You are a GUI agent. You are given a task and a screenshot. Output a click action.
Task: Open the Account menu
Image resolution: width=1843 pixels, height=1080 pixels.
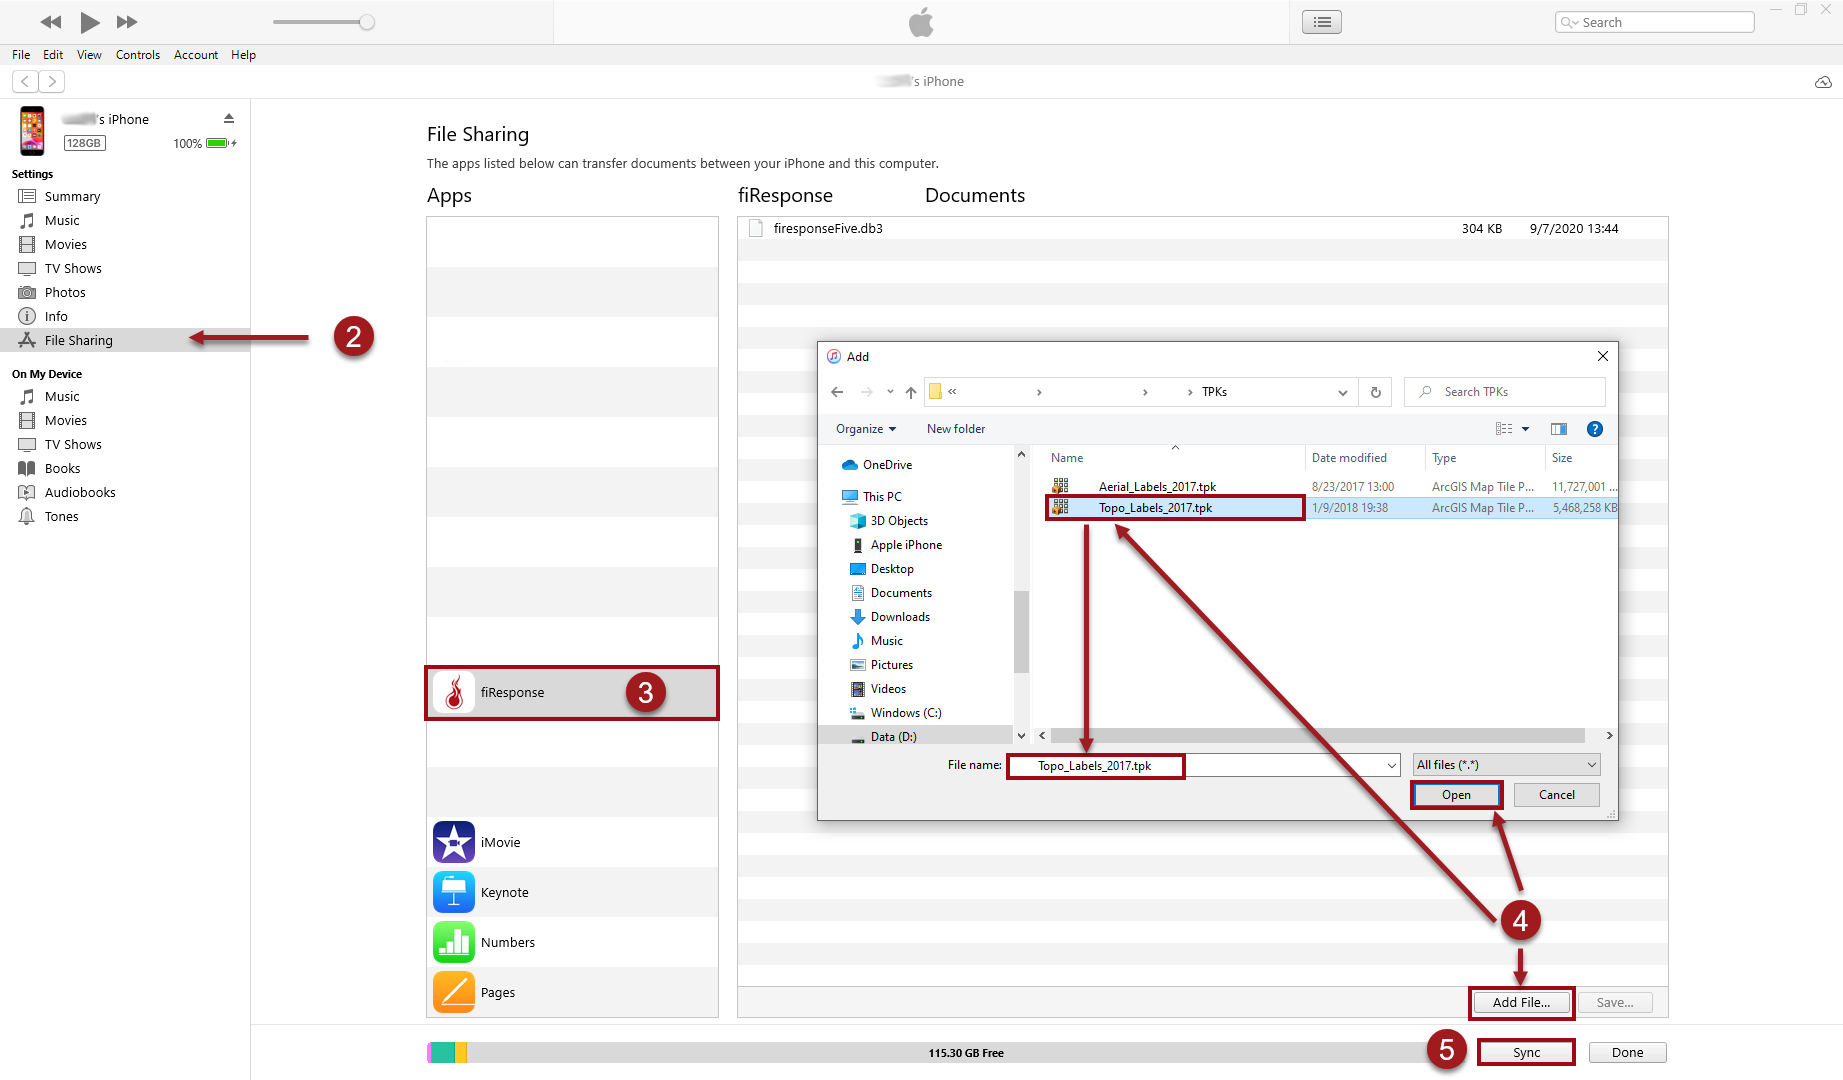(196, 55)
